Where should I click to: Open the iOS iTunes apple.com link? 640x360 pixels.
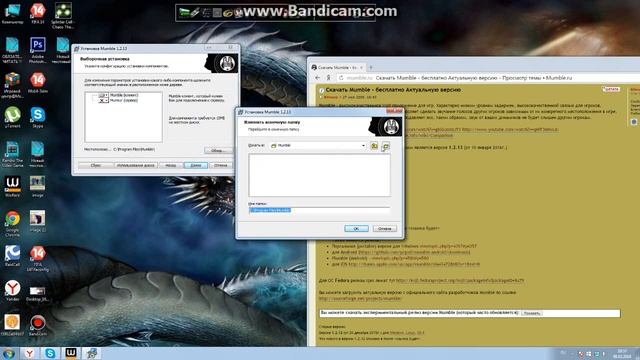click(414, 264)
